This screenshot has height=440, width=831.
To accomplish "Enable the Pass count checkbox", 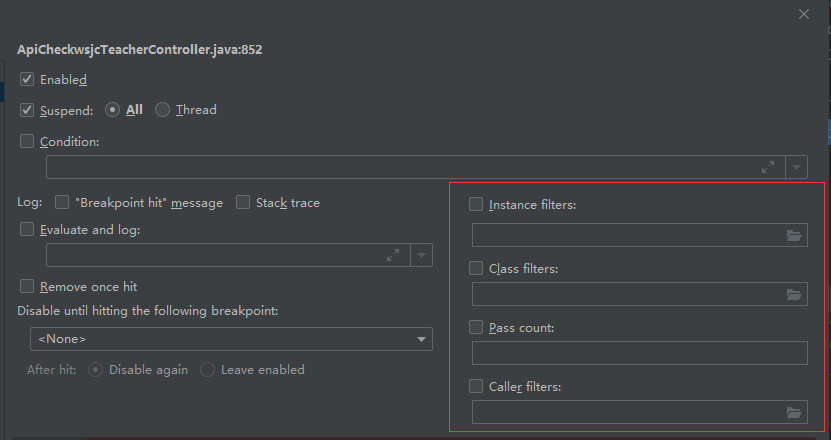I will click(x=476, y=328).
